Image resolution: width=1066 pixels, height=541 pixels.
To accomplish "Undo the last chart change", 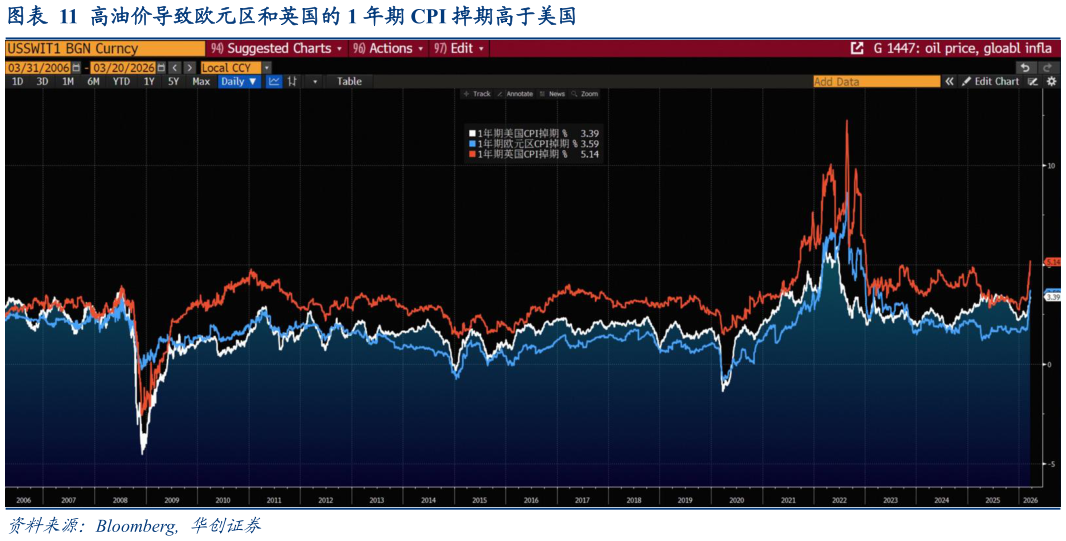I will tap(1025, 68).
